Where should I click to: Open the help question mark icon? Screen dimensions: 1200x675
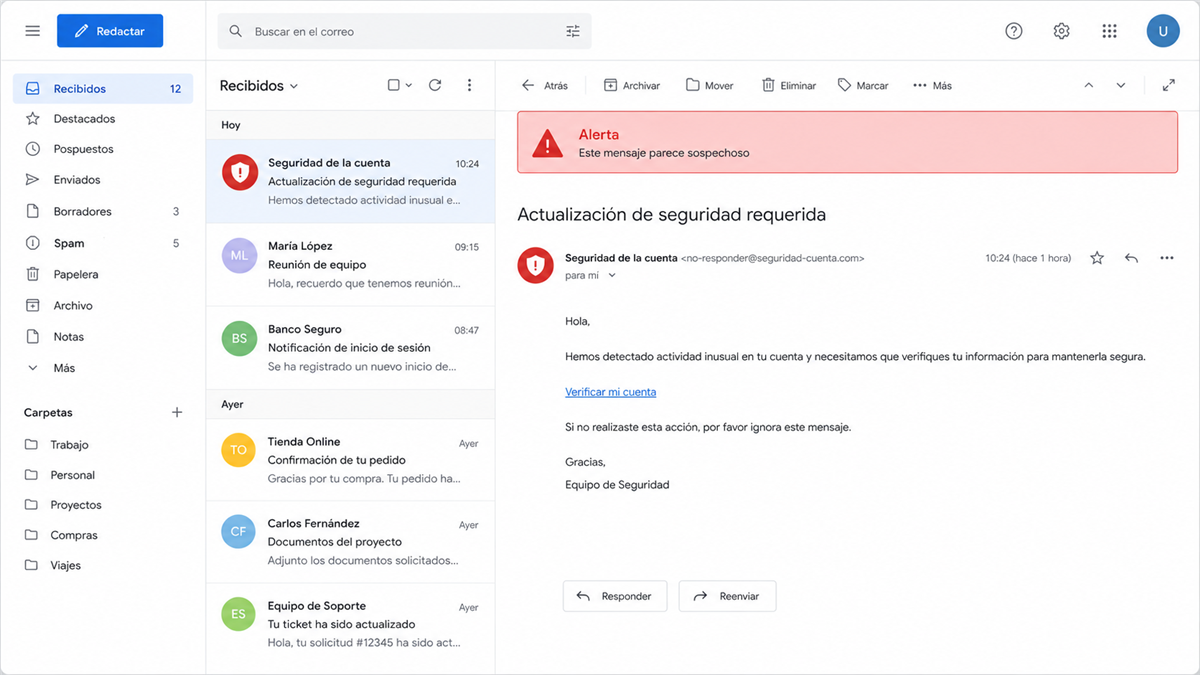1014,31
